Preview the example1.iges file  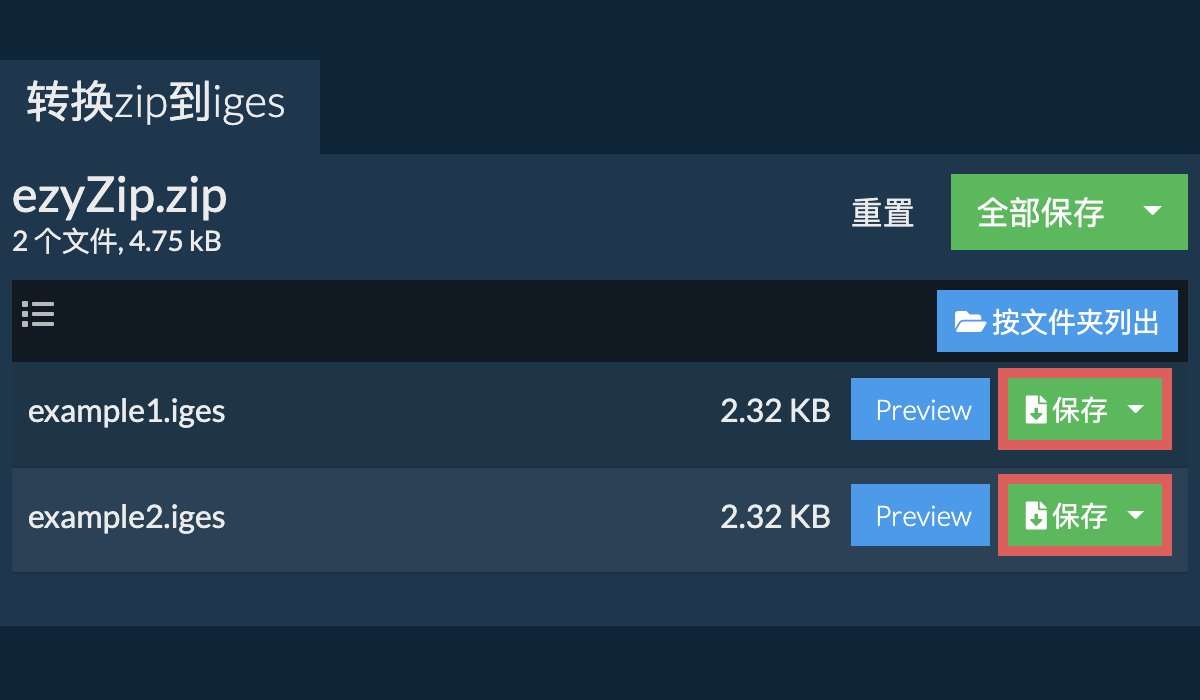click(x=923, y=410)
